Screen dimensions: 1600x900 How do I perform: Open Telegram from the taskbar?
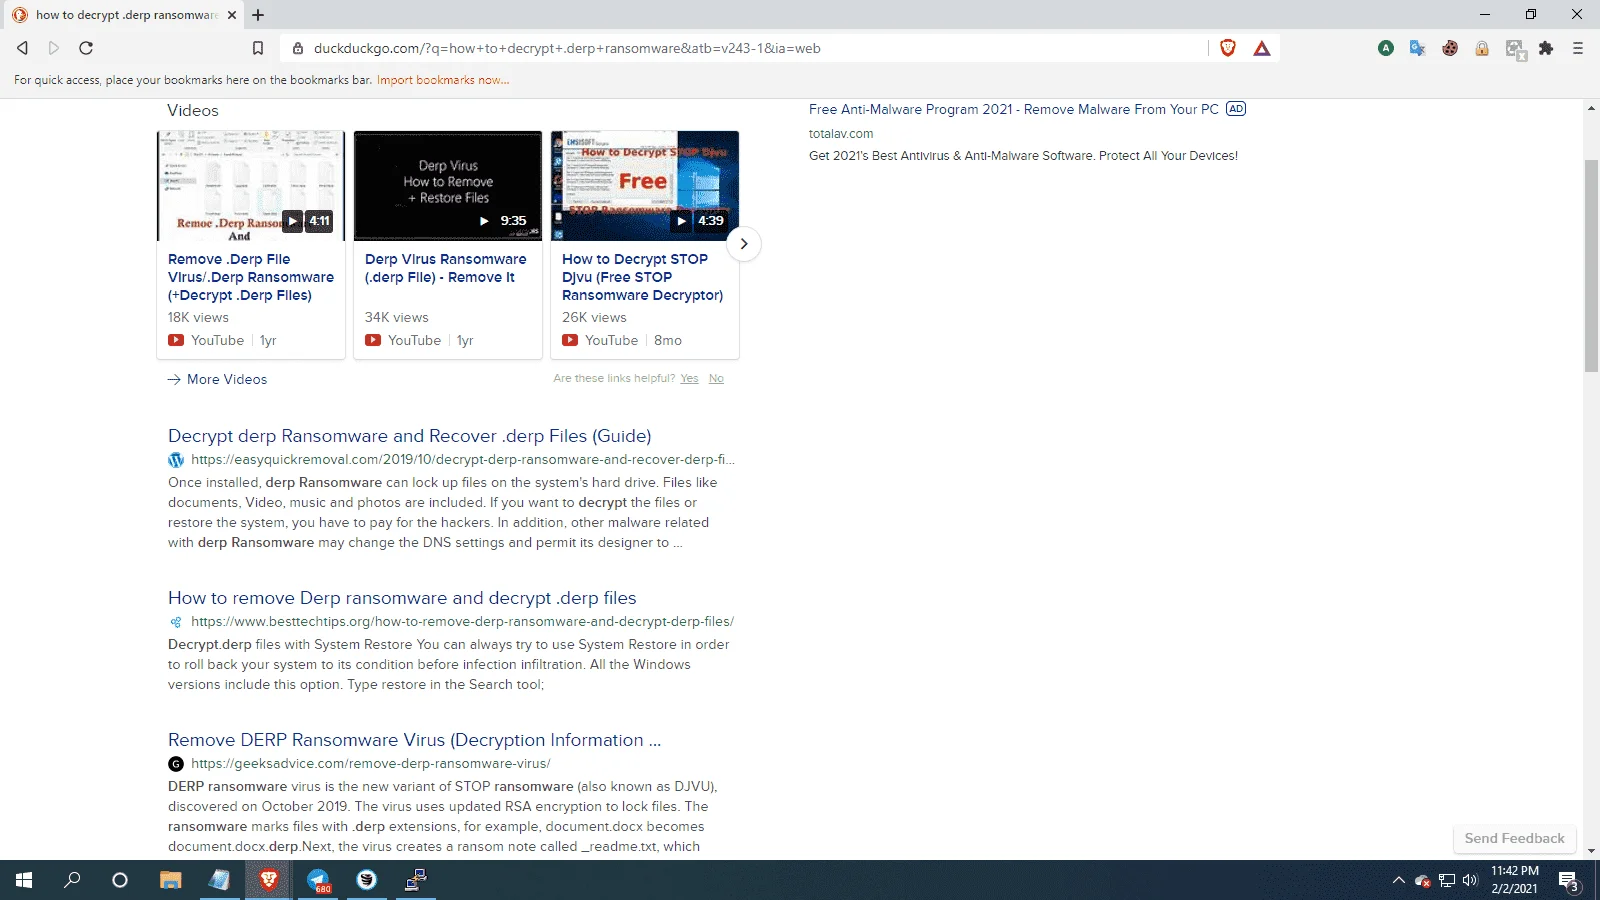[x=318, y=880]
